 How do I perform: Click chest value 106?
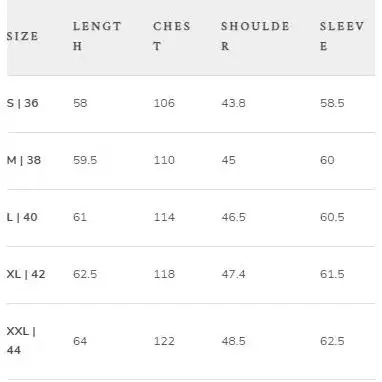tap(164, 103)
